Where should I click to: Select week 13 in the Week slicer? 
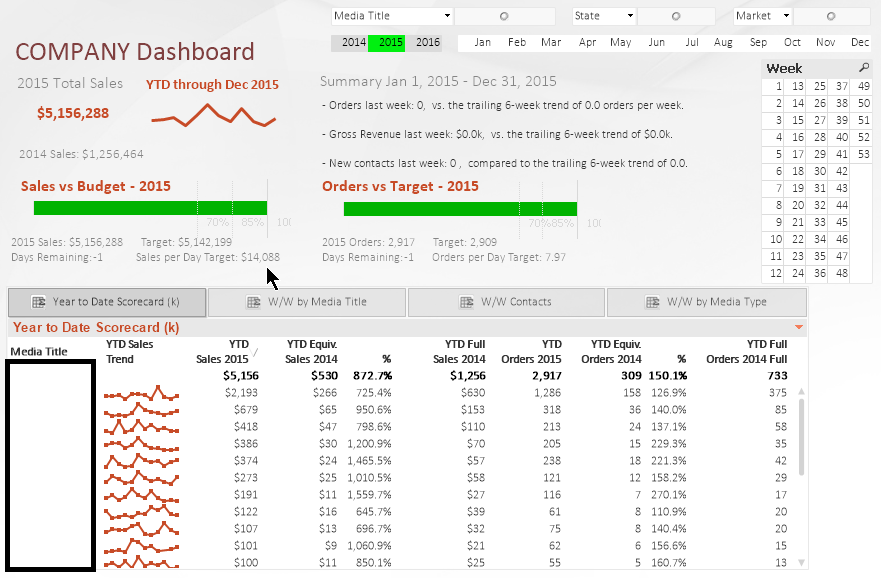[x=795, y=85]
